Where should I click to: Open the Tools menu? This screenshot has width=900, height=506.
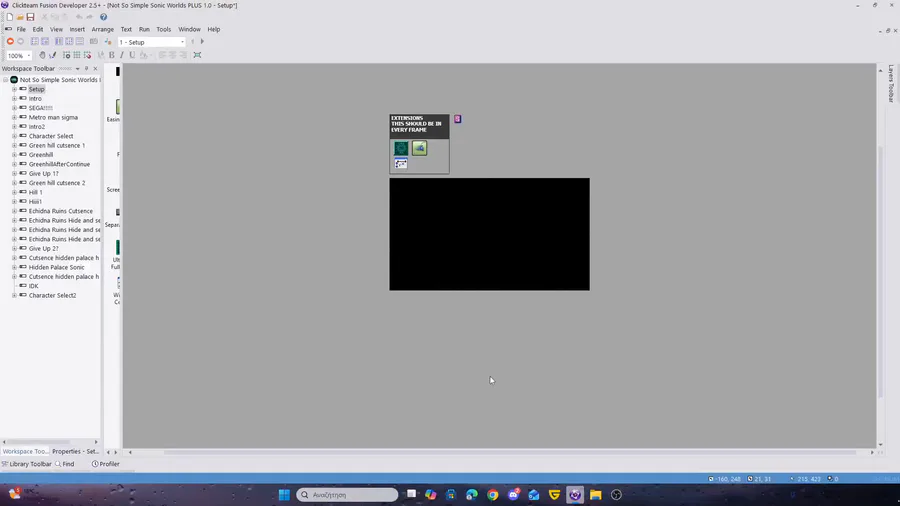click(x=164, y=29)
